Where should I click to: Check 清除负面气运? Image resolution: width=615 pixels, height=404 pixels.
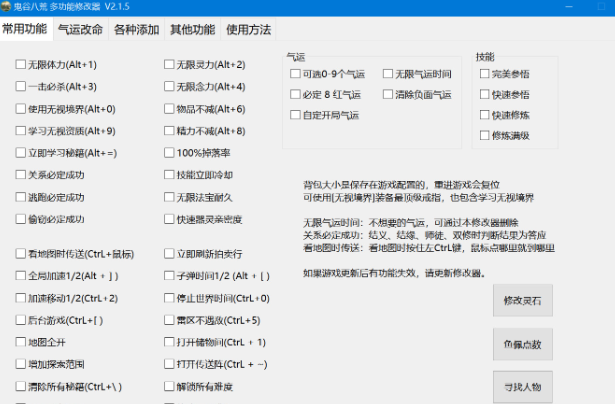click(388, 94)
